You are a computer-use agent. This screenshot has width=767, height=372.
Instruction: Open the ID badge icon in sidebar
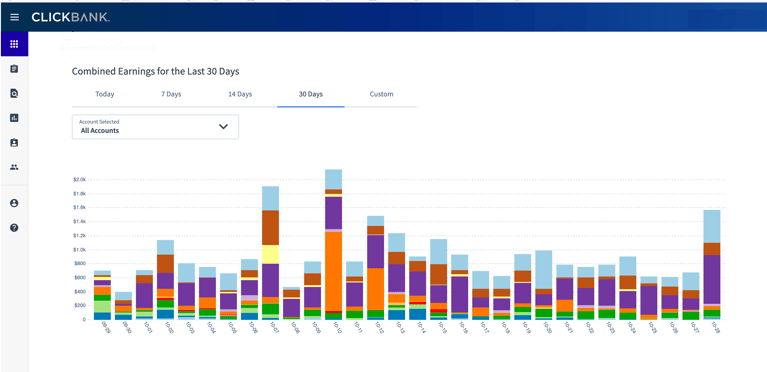click(x=14, y=143)
